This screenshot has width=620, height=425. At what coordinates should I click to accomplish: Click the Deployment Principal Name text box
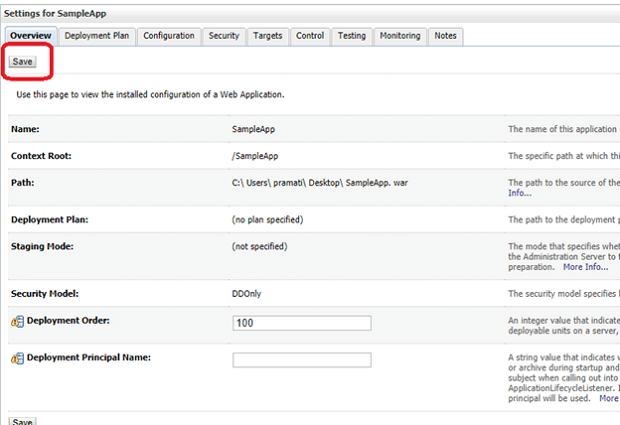click(301, 360)
